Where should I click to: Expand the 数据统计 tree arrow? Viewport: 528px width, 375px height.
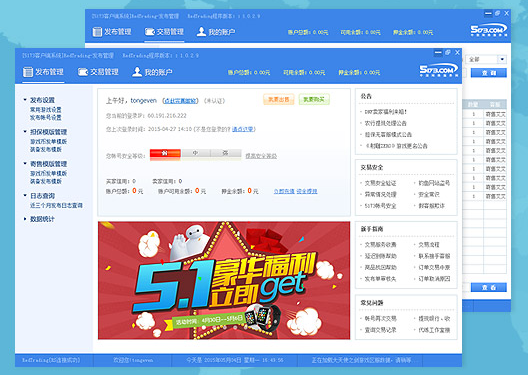pos(25,219)
